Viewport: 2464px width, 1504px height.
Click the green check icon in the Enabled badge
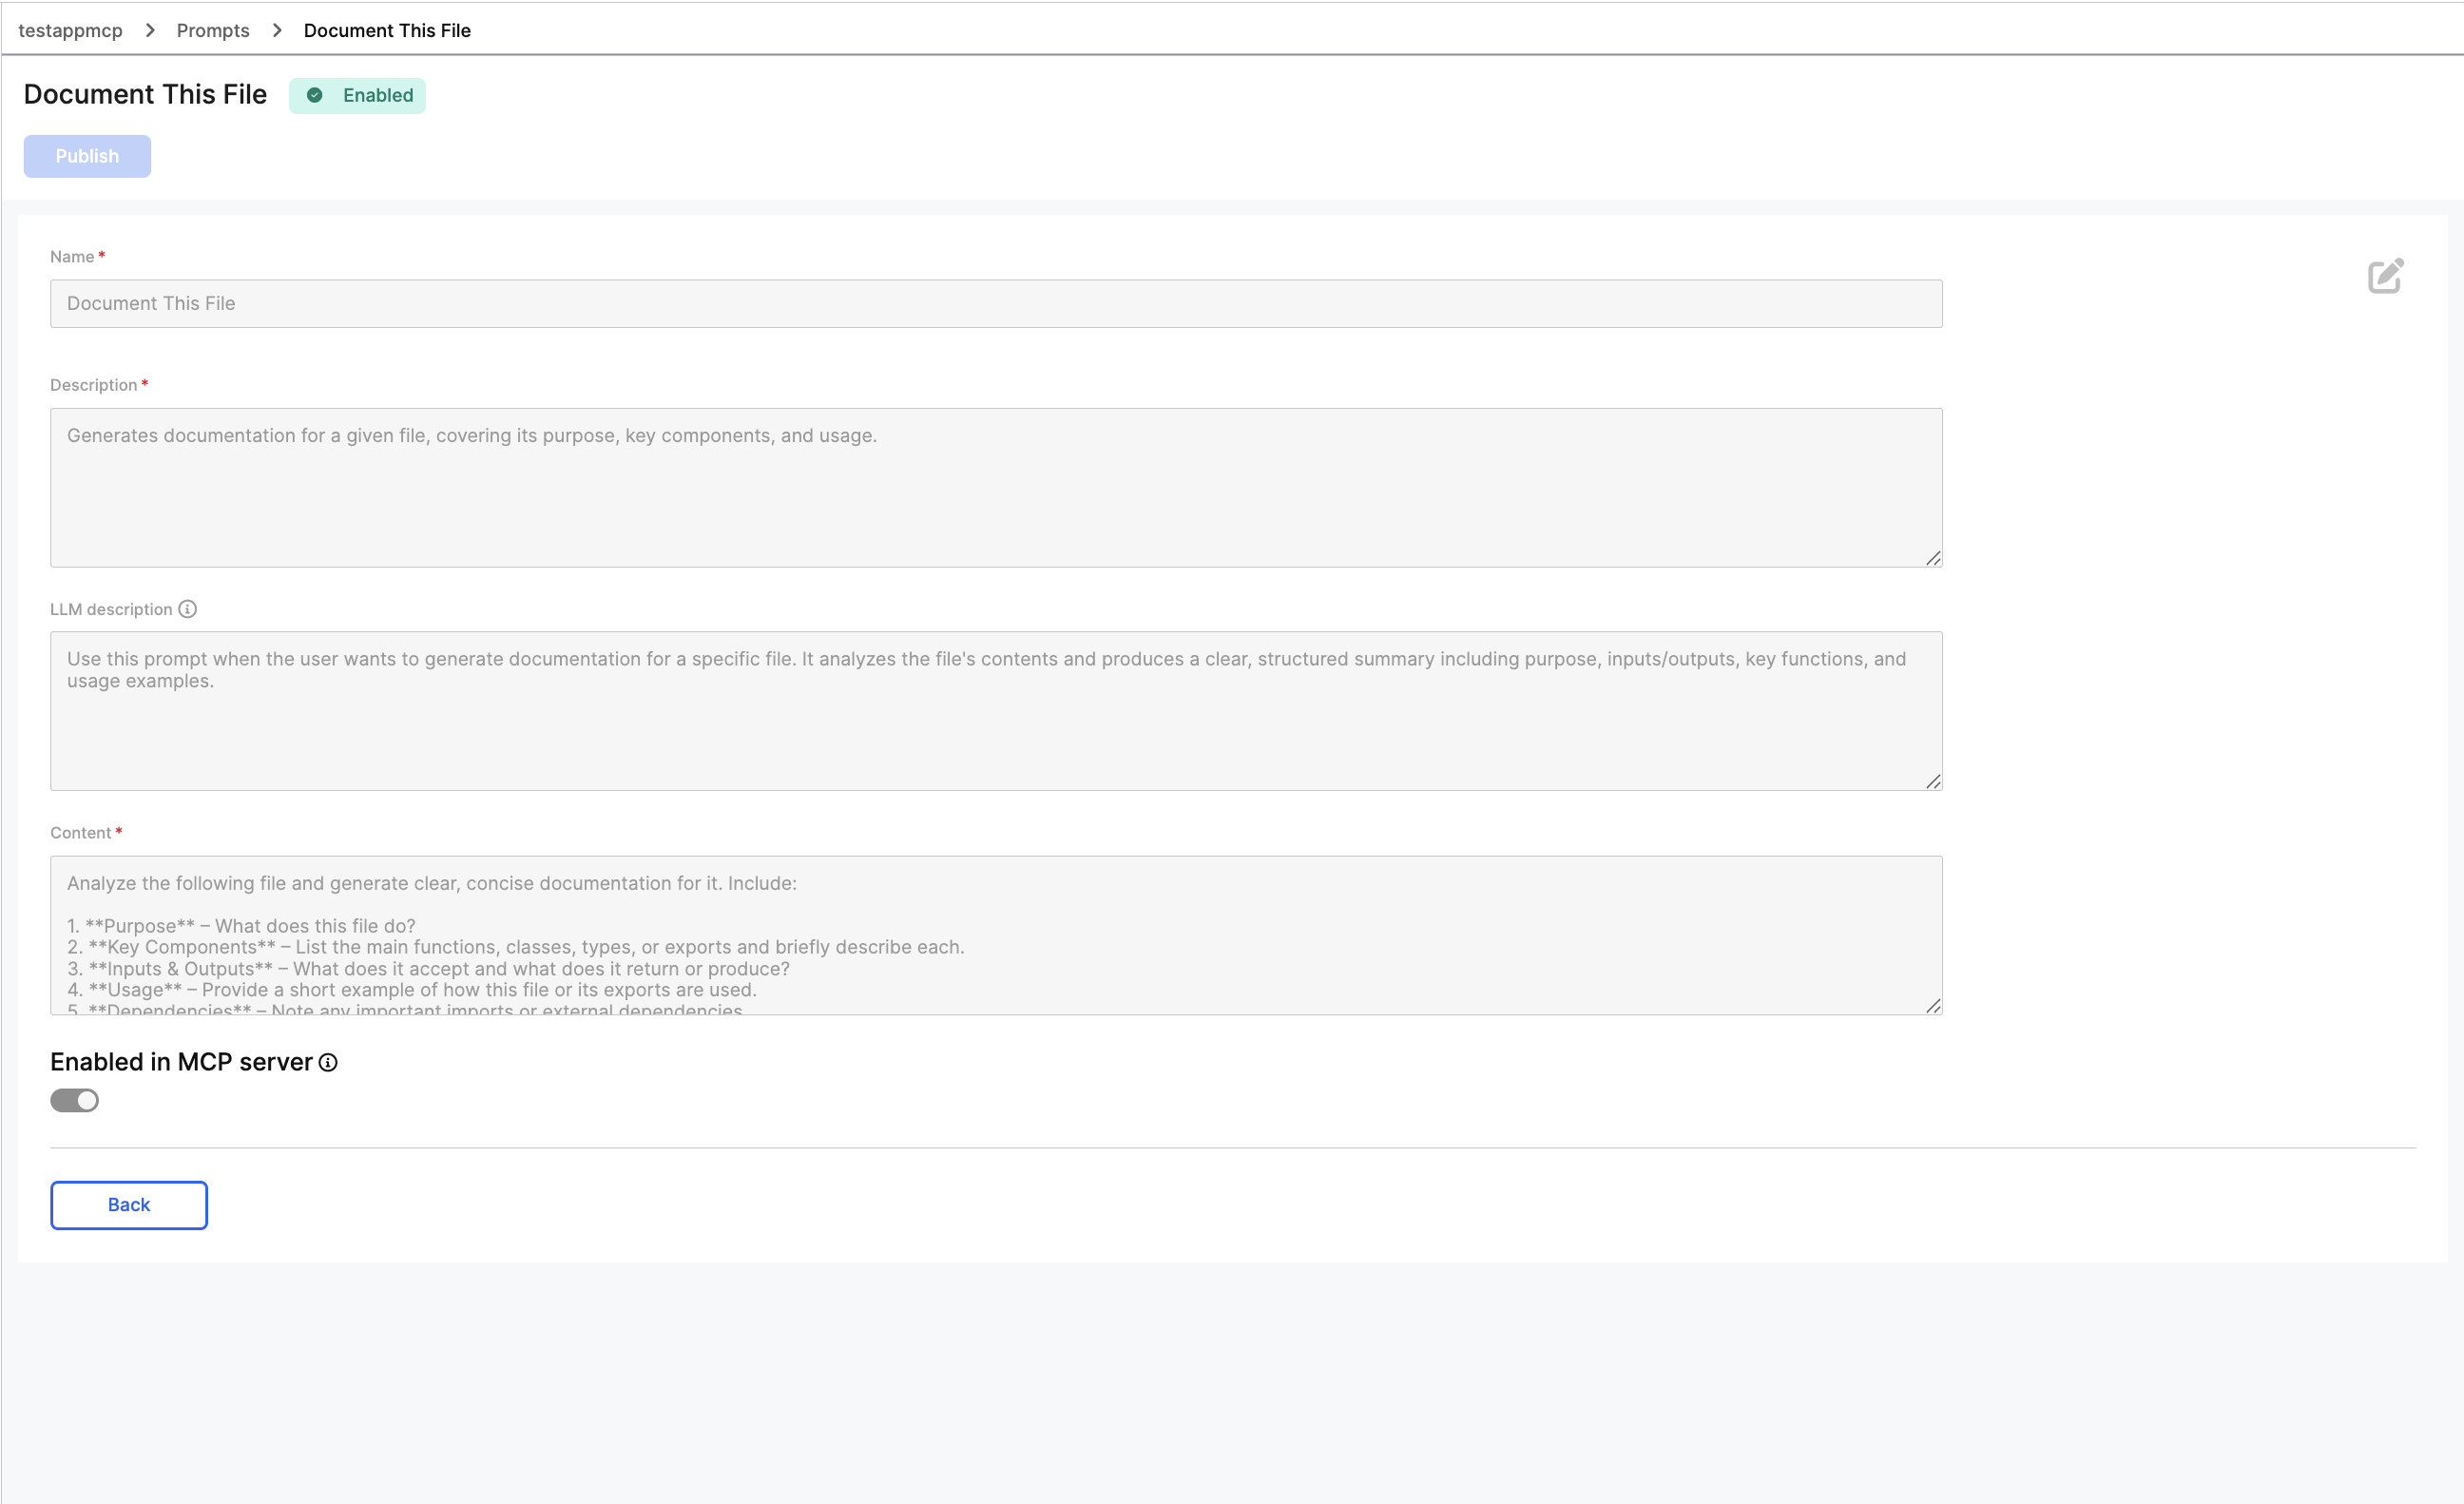tap(315, 95)
